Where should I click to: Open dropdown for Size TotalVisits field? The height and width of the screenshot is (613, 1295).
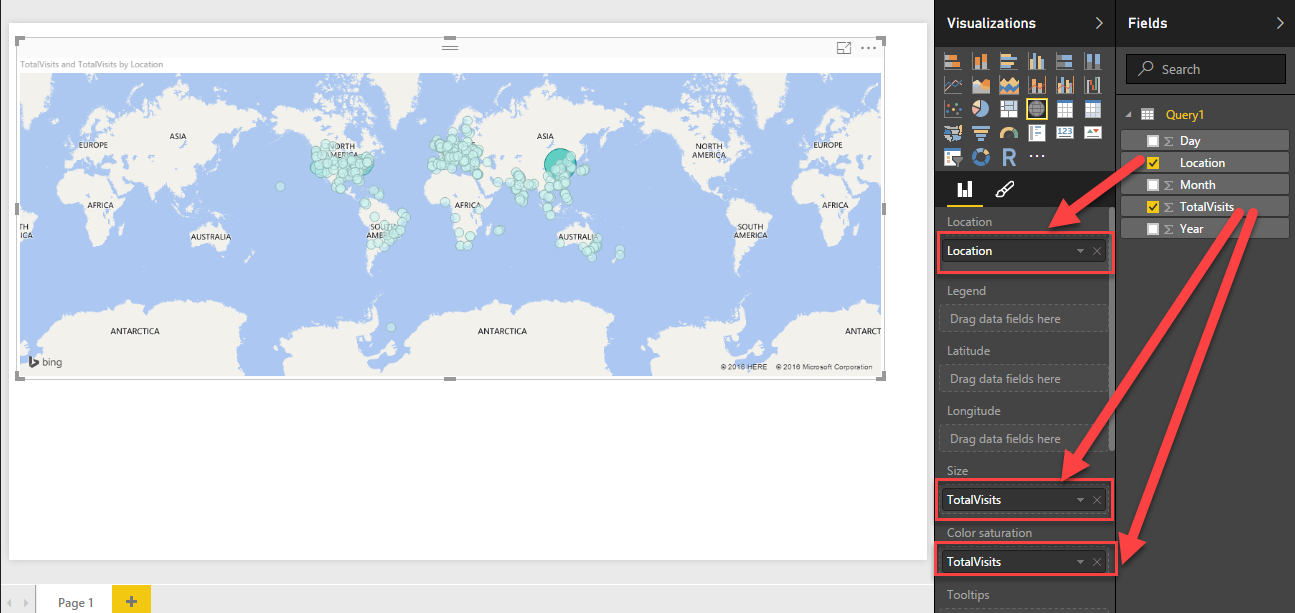coord(1080,500)
